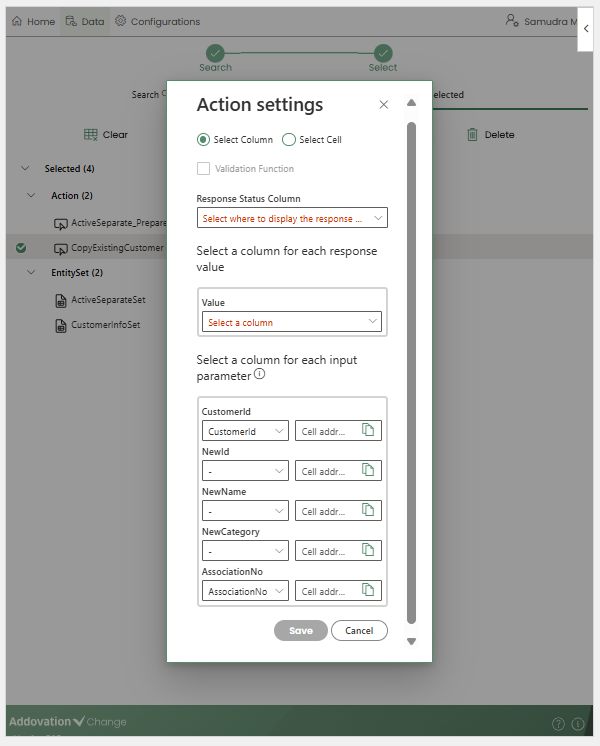The width and height of the screenshot is (600, 746).
Task: Open the Response Status Column dropdown
Action: click(x=292, y=218)
